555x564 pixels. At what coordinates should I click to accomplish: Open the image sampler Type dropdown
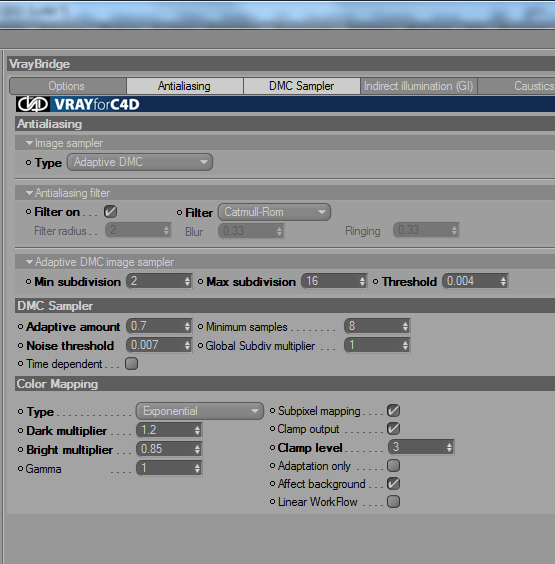pyautogui.click(x=140, y=162)
